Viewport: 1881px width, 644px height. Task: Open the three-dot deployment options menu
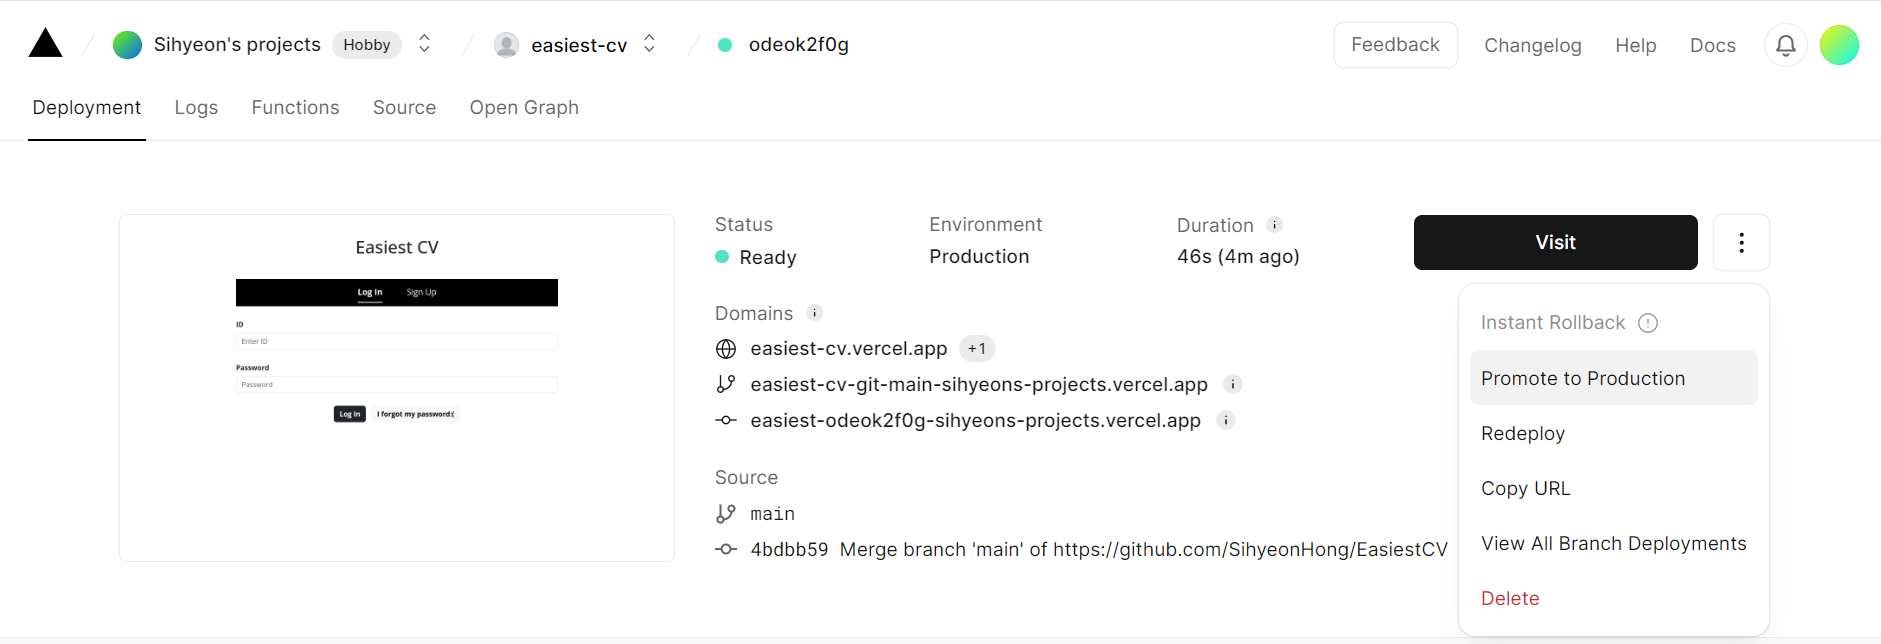1741,243
